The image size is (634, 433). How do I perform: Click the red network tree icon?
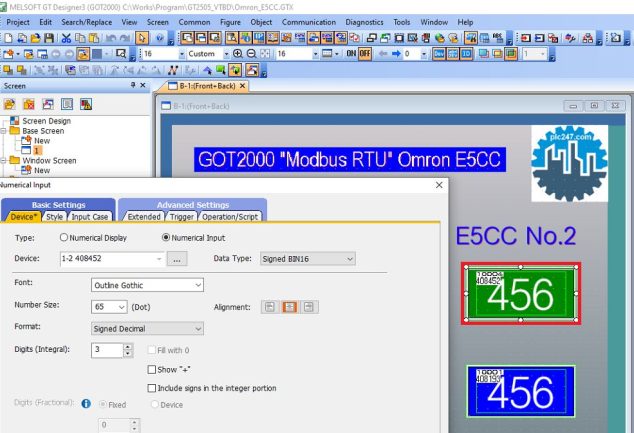click(588, 38)
